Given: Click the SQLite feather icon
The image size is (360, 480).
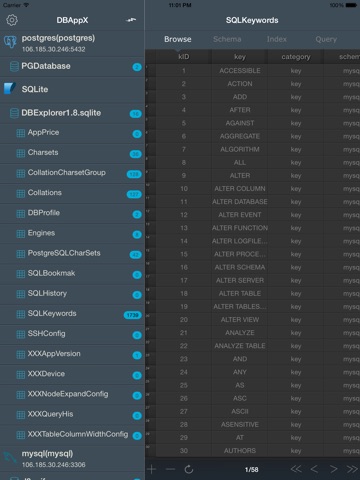Looking at the screenshot, I should click(x=10, y=88).
